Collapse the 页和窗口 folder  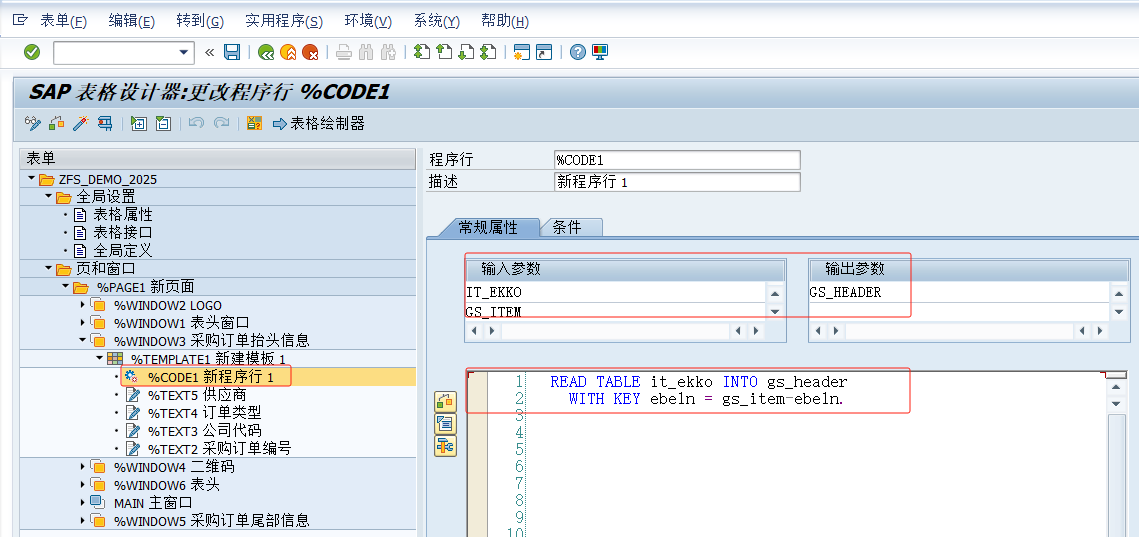click(49, 269)
